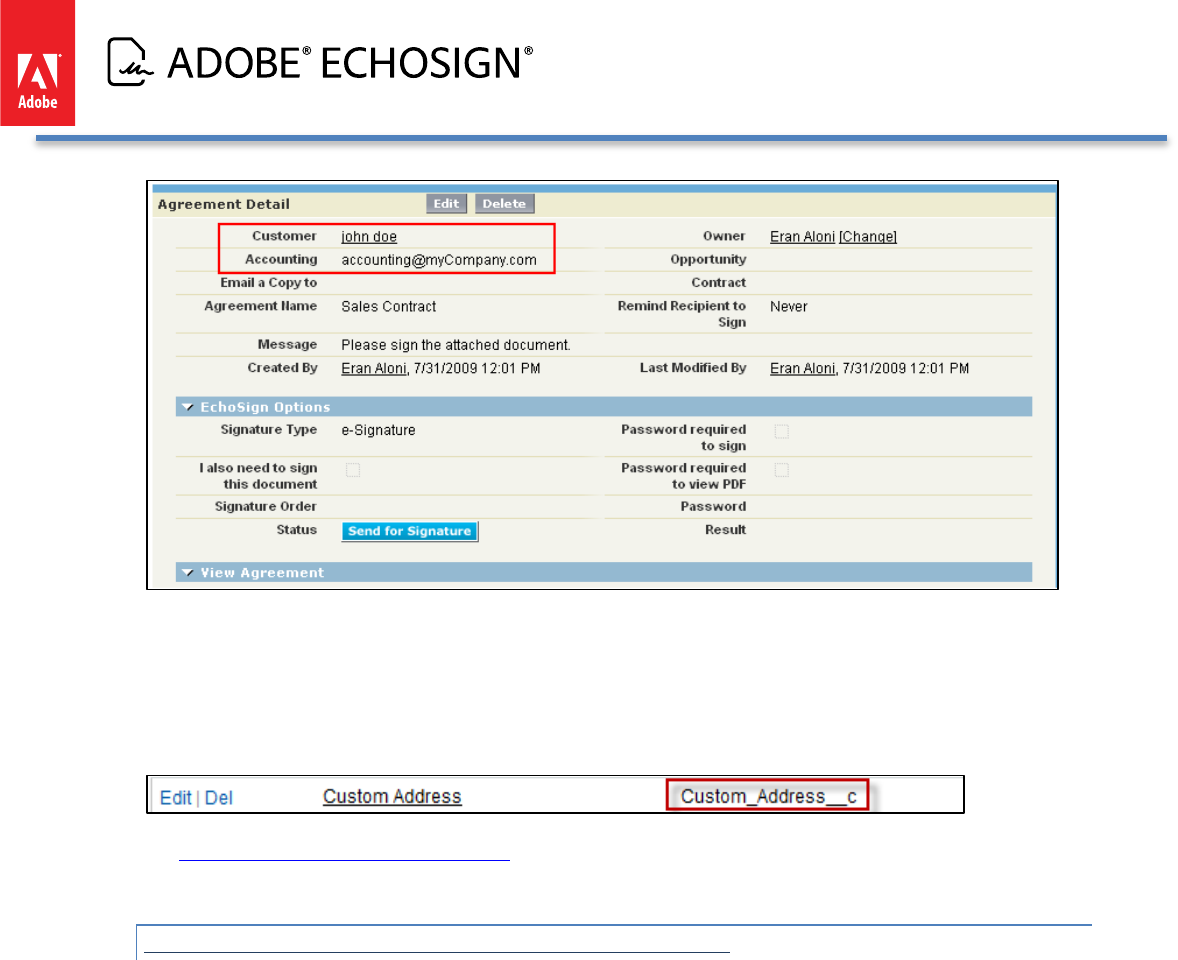Click the Opportunity field label
This screenshot has width=1178, height=960.
click(708, 259)
